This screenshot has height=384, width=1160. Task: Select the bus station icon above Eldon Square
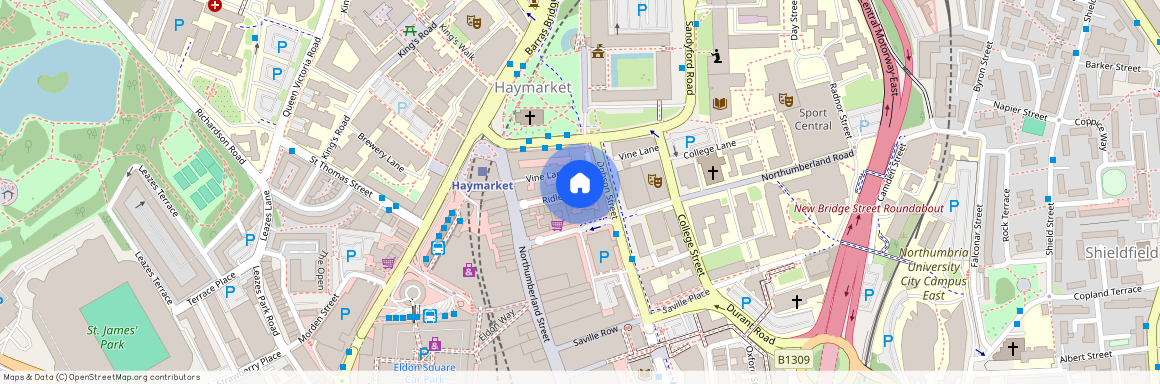[430, 316]
